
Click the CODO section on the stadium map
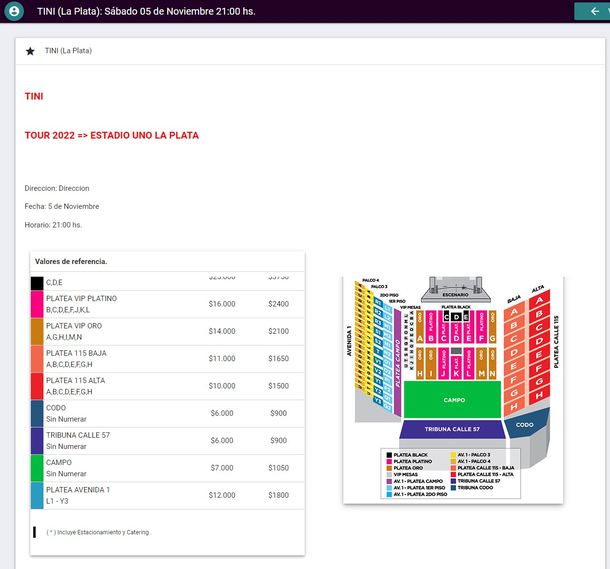pyautogui.click(x=524, y=425)
